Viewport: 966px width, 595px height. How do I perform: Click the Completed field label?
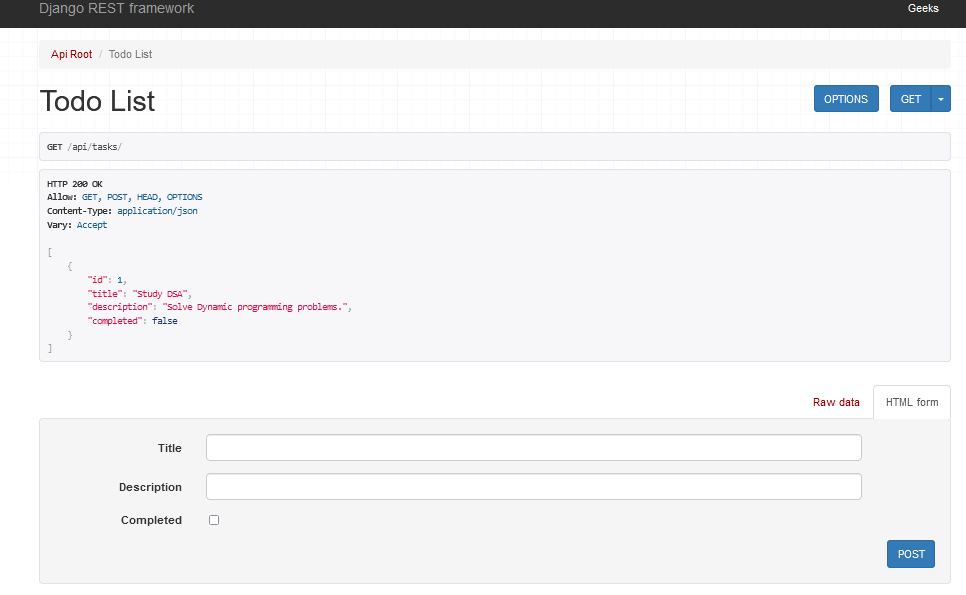151,520
